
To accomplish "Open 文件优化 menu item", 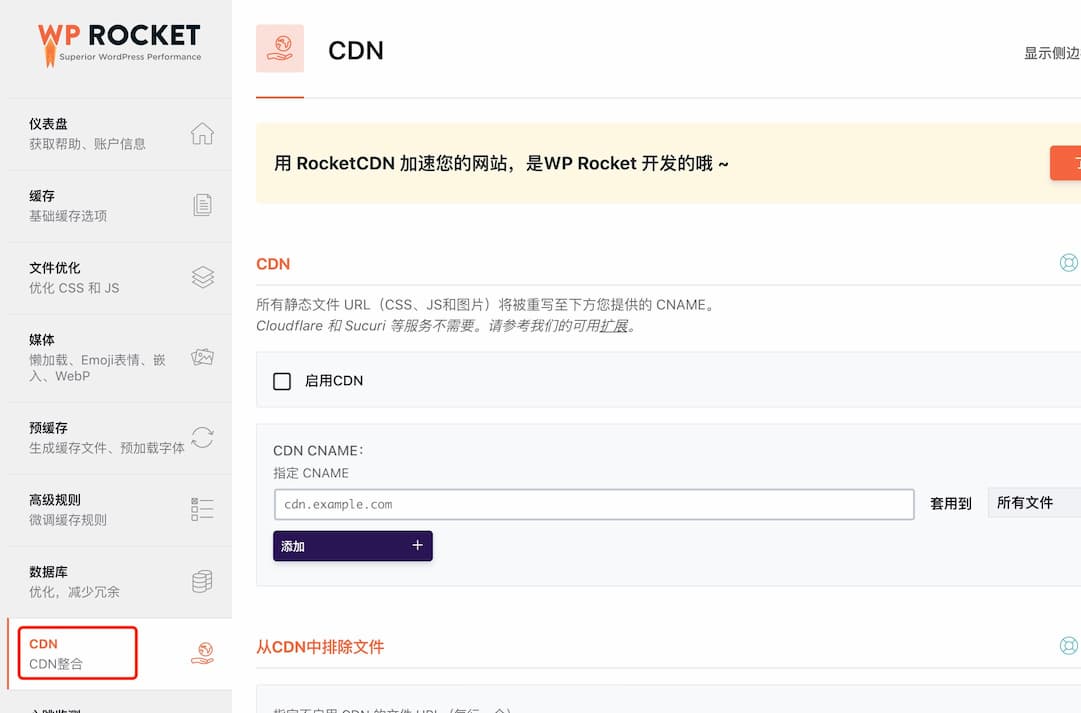I will coord(120,278).
